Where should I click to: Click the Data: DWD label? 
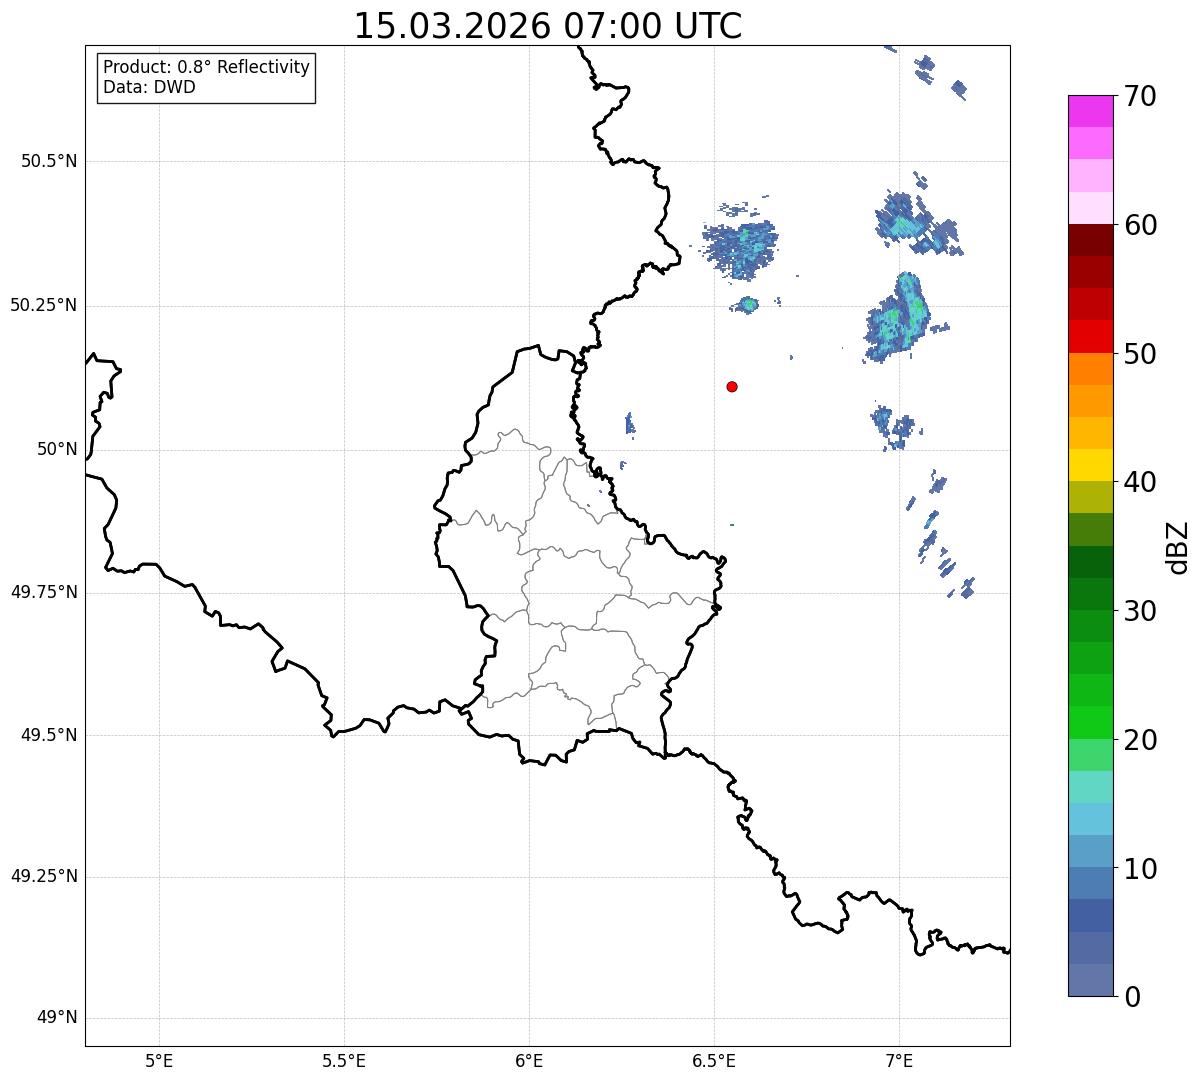150,87
